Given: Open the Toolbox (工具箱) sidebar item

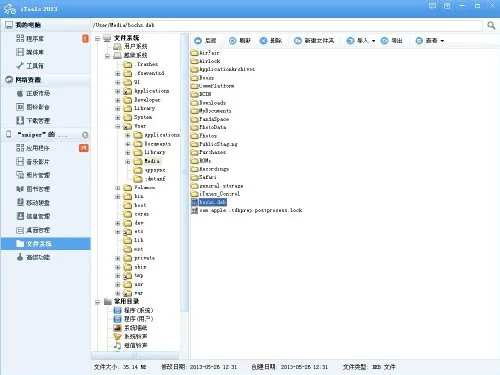Looking at the screenshot, I should pos(30,66).
